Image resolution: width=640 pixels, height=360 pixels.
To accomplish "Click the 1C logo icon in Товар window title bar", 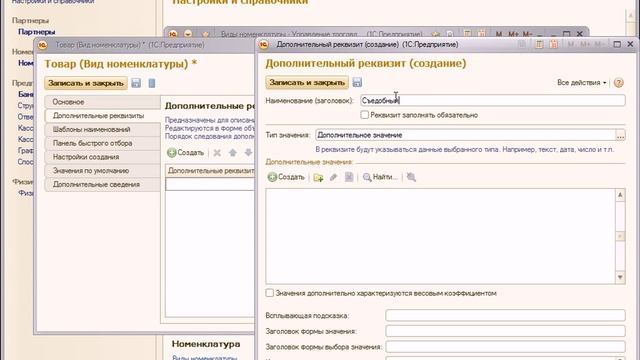I will pyautogui.click(x=42, y=45).
